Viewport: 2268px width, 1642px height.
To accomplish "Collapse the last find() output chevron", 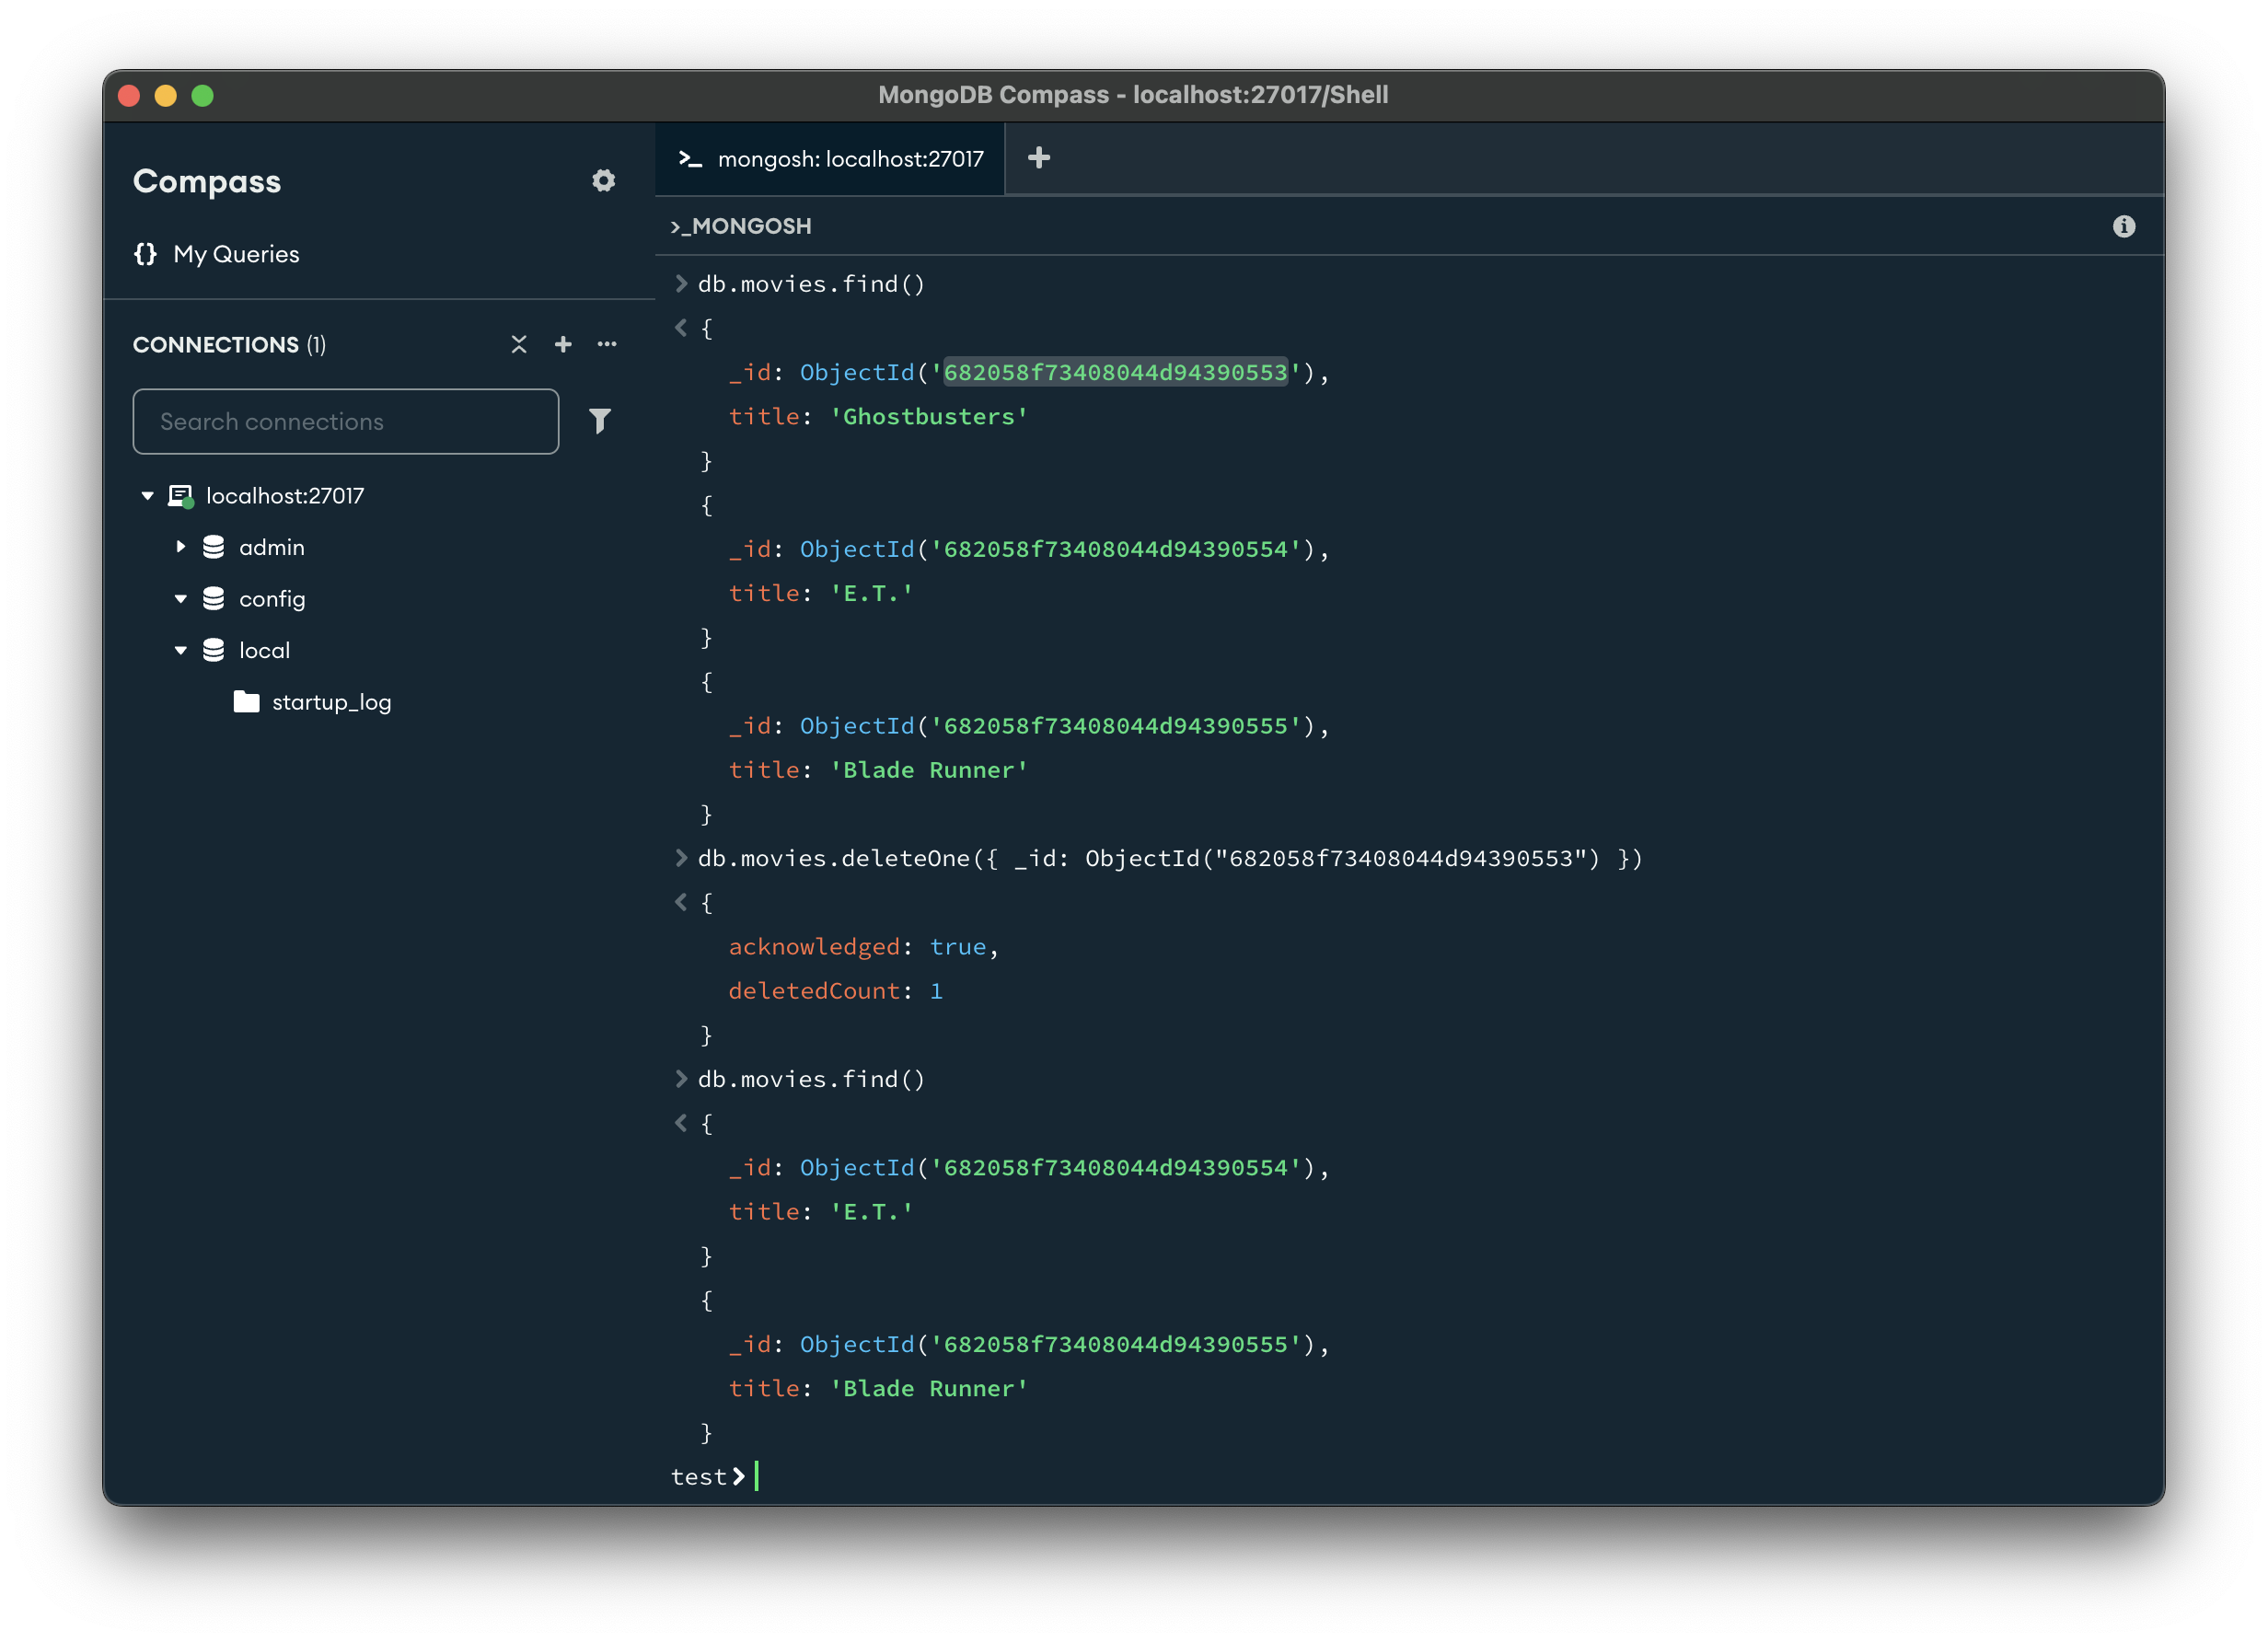I will click(x=681, y=1124).
